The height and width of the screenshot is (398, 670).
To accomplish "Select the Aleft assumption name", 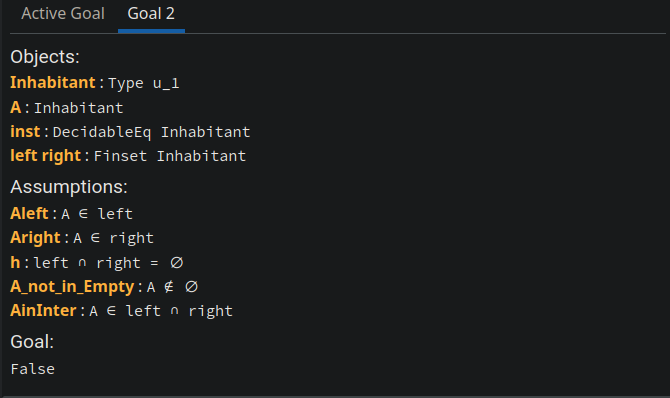I will coord(29,213).
